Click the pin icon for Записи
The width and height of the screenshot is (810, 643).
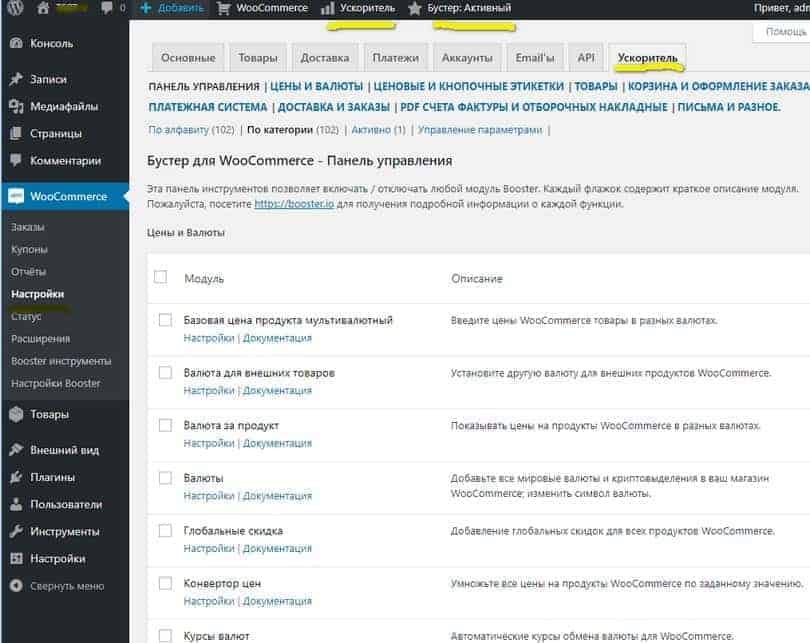[x=17, y=79]
